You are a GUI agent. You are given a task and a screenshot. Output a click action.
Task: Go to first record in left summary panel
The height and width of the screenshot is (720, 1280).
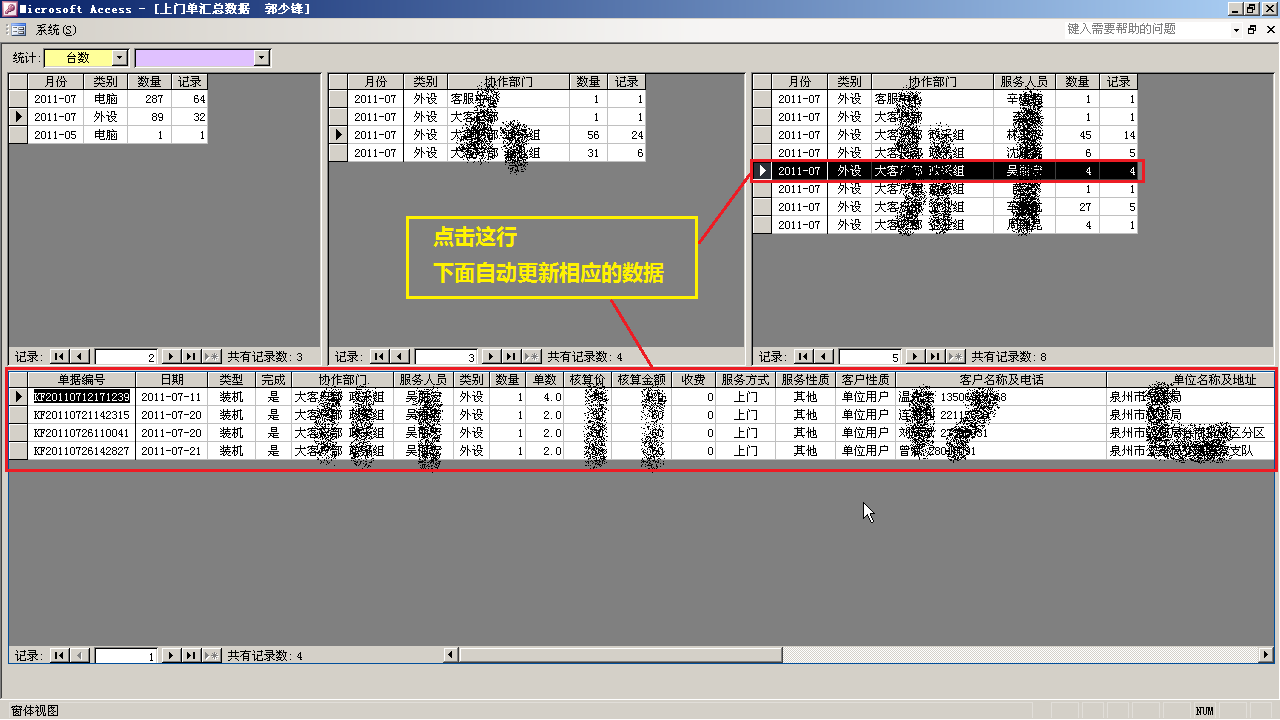[x=58, y=356]
